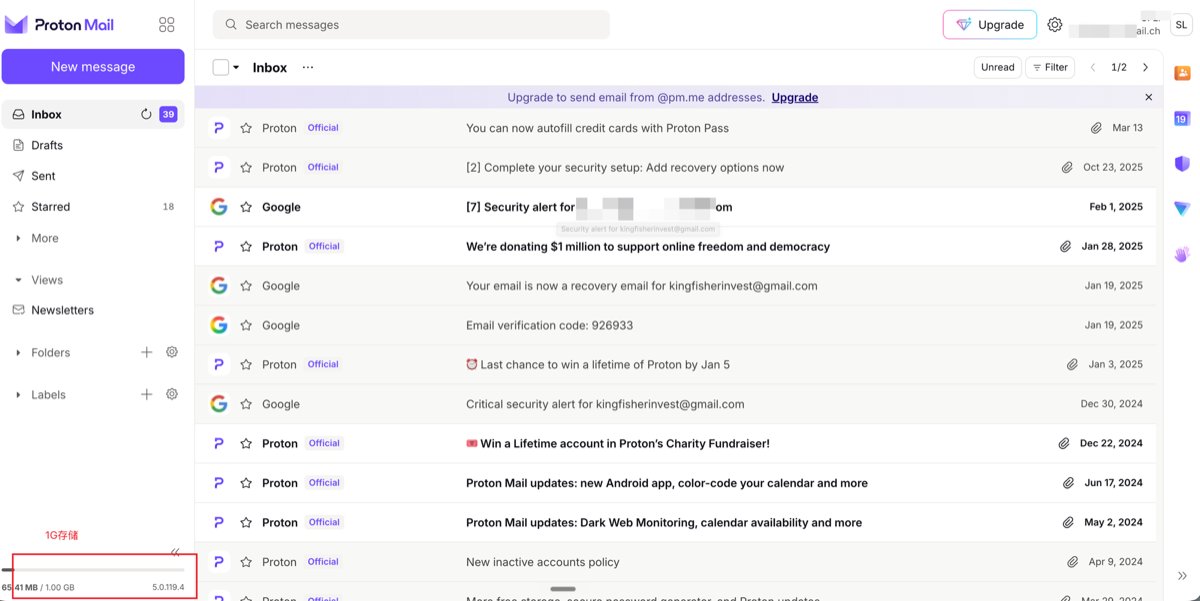Viewport: 1200px width, 601px height.
Task: Star the Email verification code message
Action: [246, 325]
